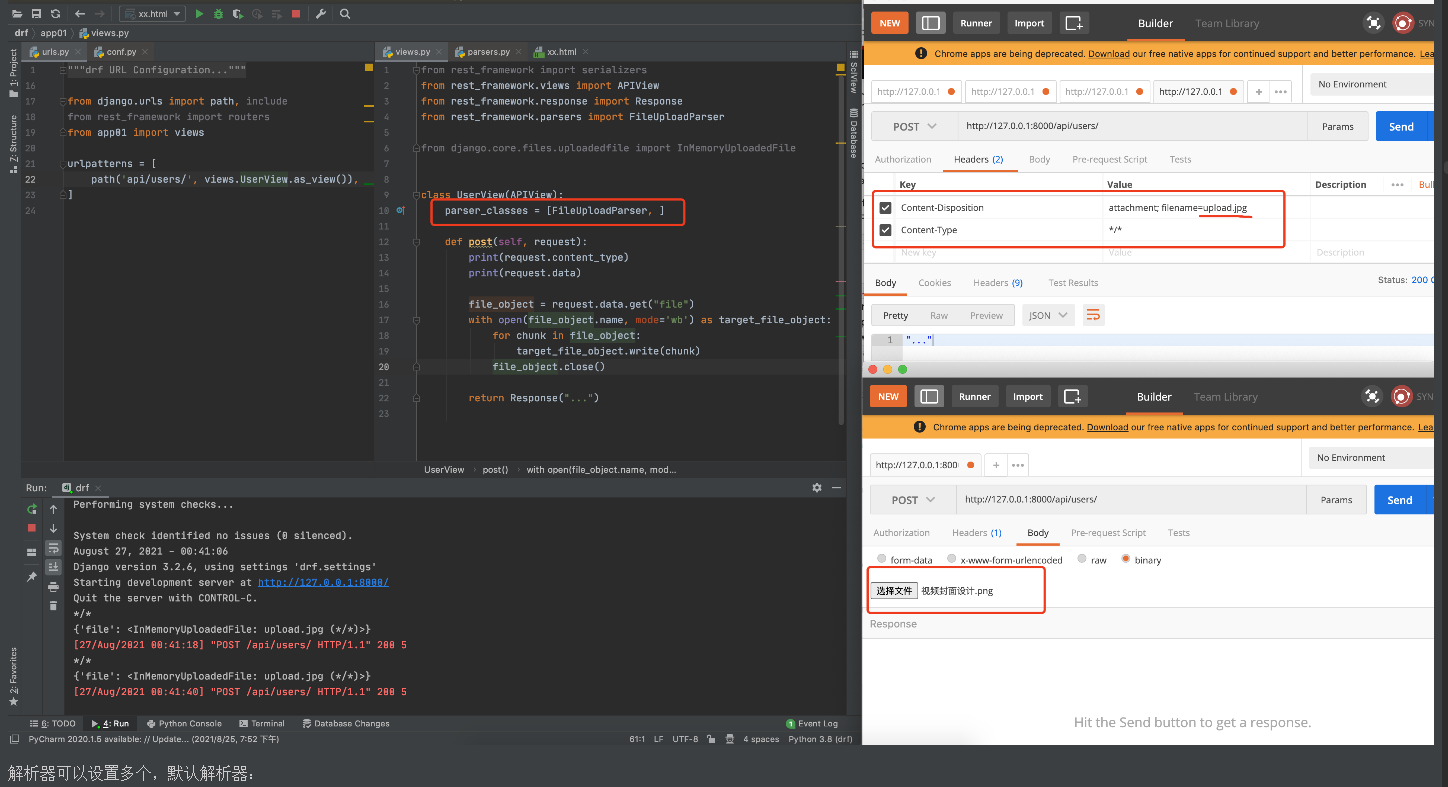Clear the run console with the trash icon
This screenshot has height=787, width=1448.
[53, 605]
